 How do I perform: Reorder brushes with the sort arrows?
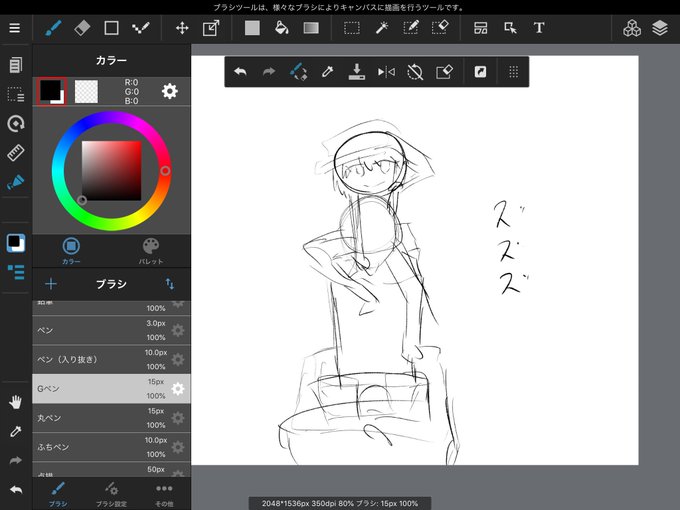(170, 284)
